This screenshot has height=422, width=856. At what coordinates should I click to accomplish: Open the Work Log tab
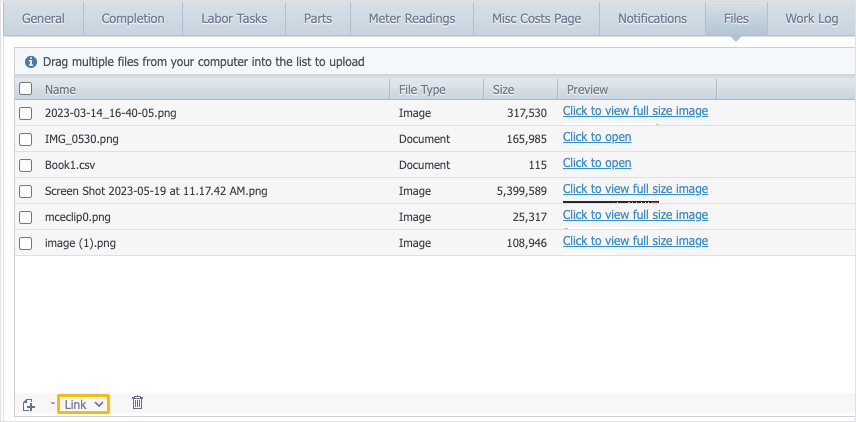[x=812, y=19]
